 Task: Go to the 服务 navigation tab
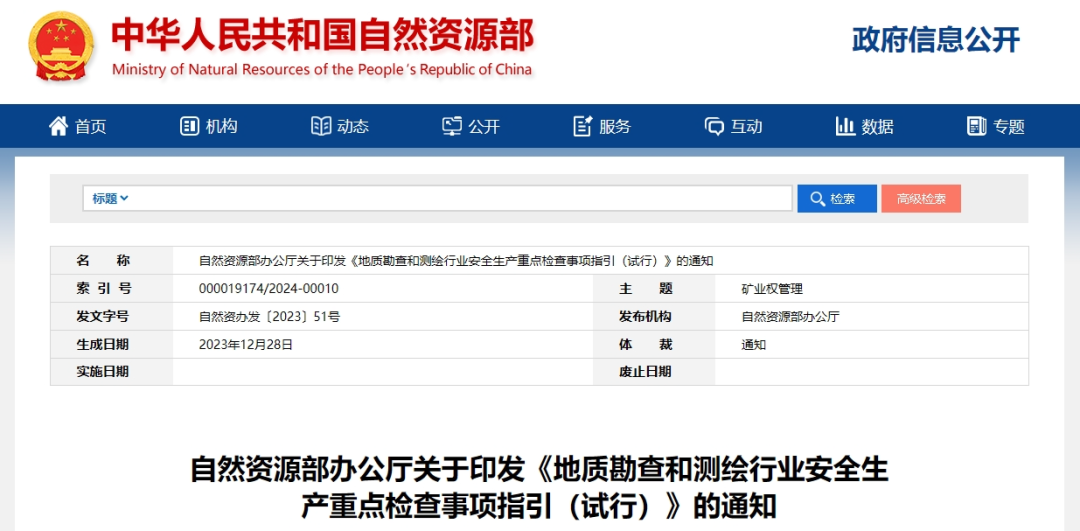[x=615, y=126]
